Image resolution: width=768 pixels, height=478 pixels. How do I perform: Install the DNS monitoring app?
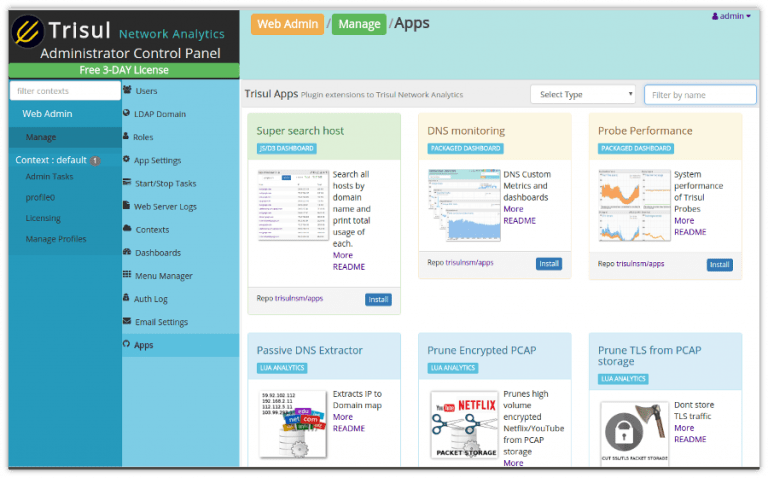[549, 264]
